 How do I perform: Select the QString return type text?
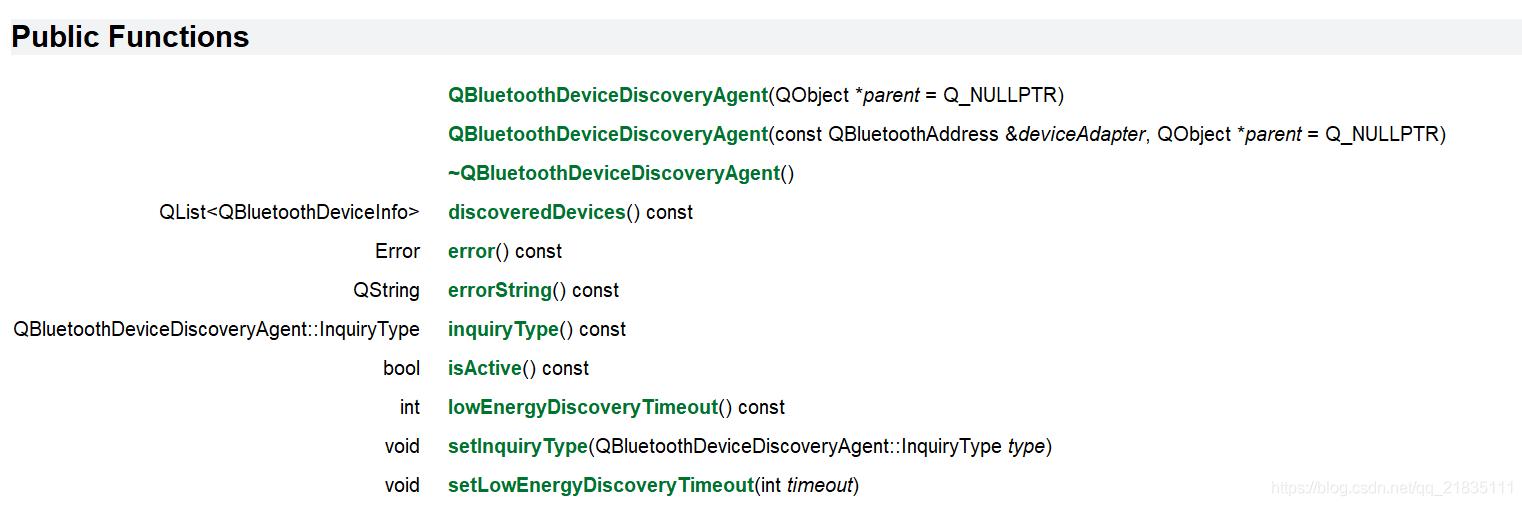coord(386,290)
